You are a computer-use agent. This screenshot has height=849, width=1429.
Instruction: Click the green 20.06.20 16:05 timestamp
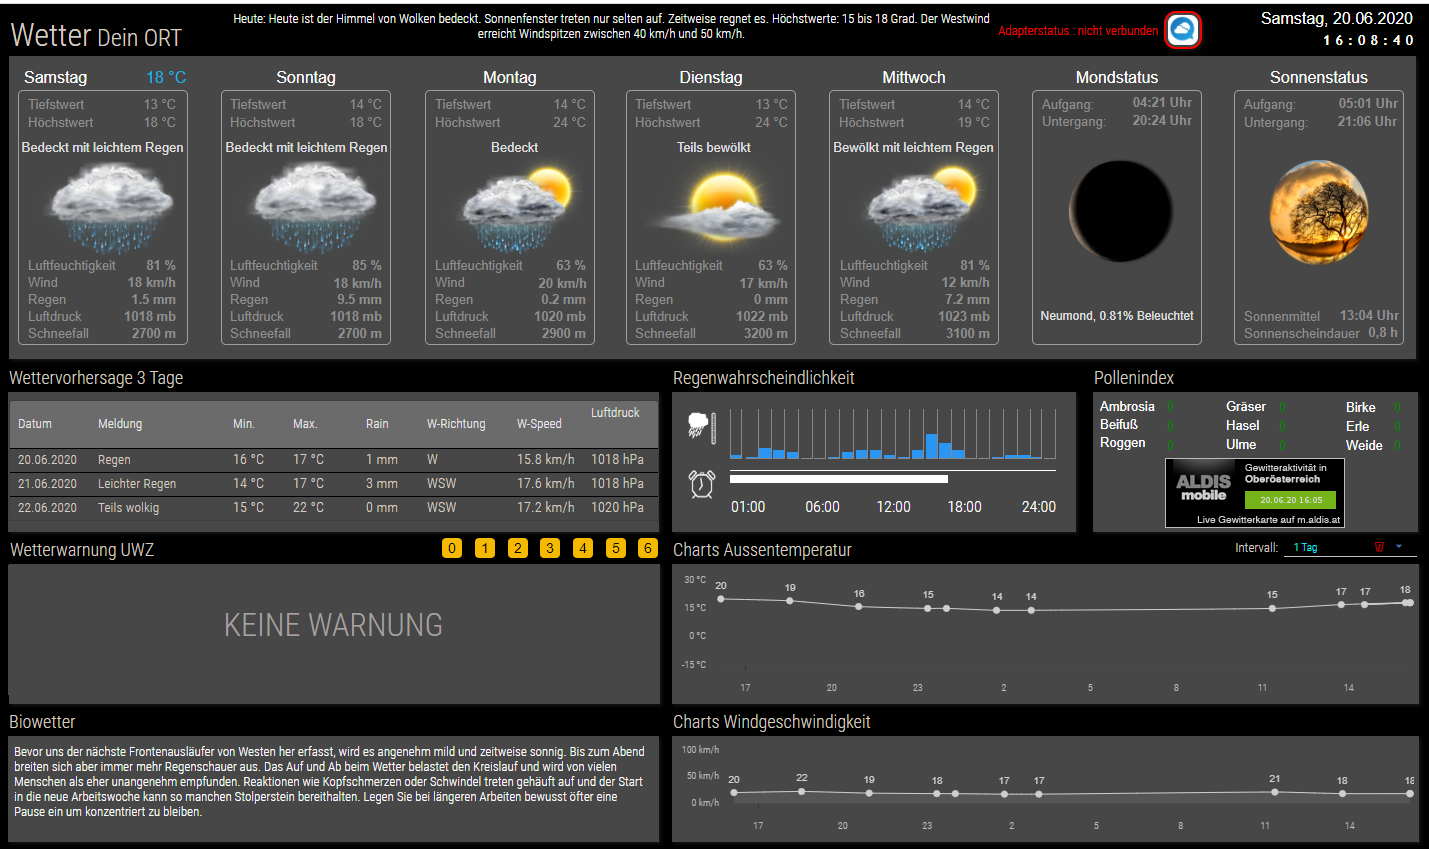pos(1290,500)
